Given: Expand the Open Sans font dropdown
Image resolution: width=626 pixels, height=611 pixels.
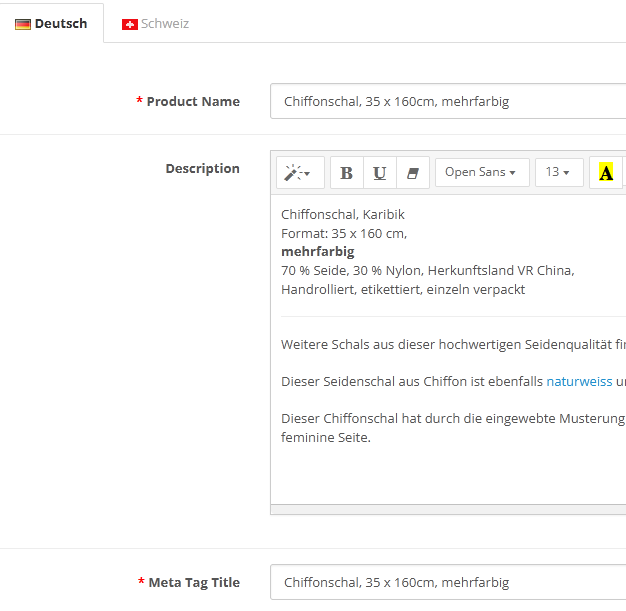Looking at the screenshot, I should 481,173.
